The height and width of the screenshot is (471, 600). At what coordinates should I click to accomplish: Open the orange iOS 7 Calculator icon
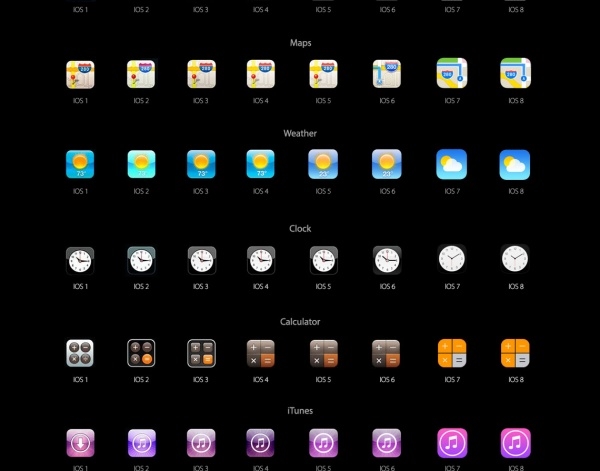tap(452, 353)
